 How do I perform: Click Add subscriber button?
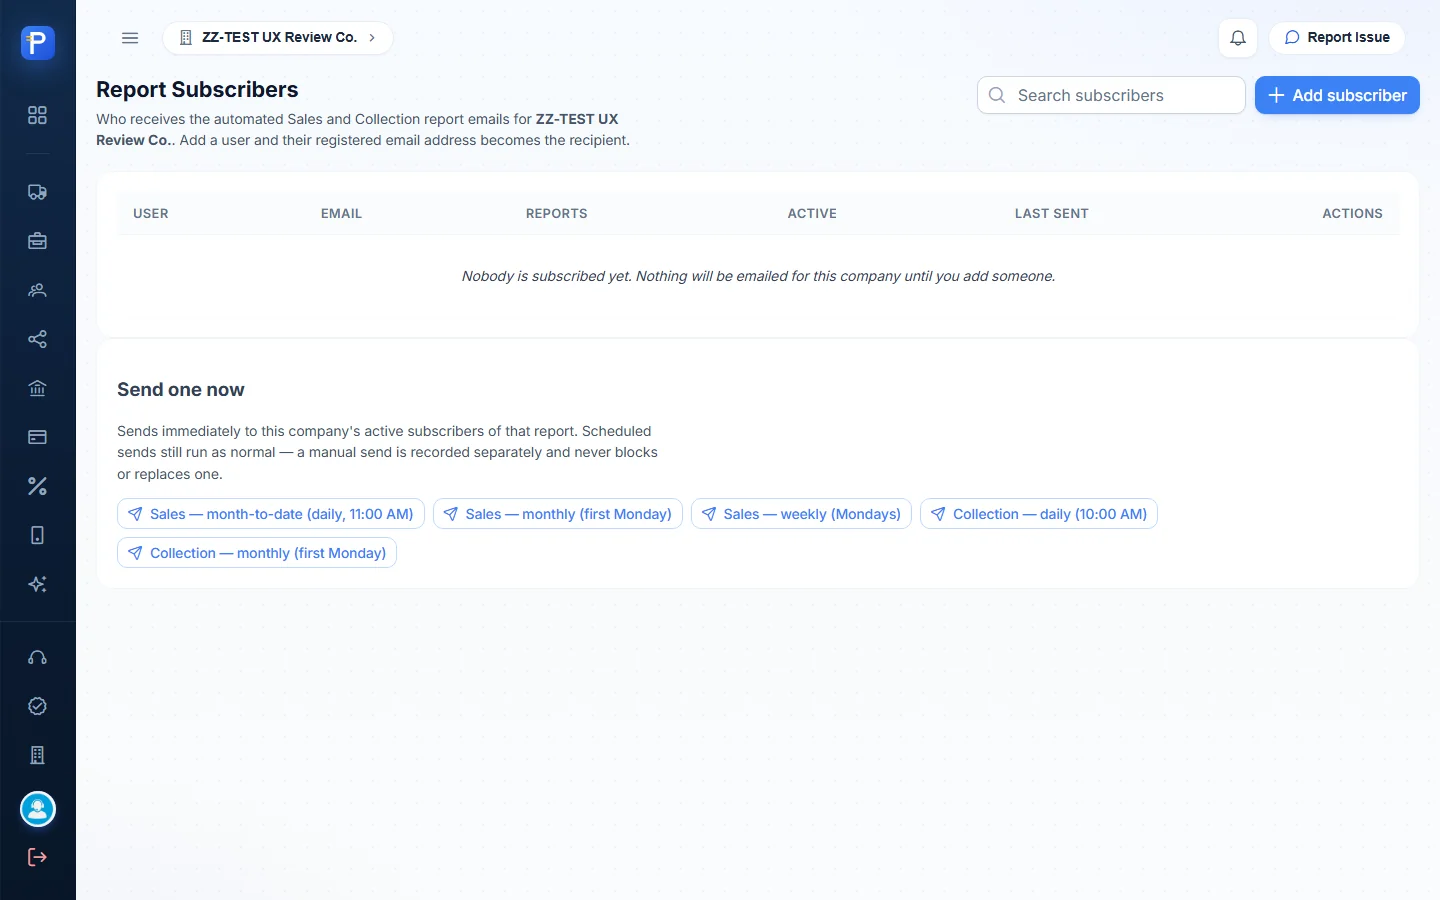click(x=1337, y=95)
